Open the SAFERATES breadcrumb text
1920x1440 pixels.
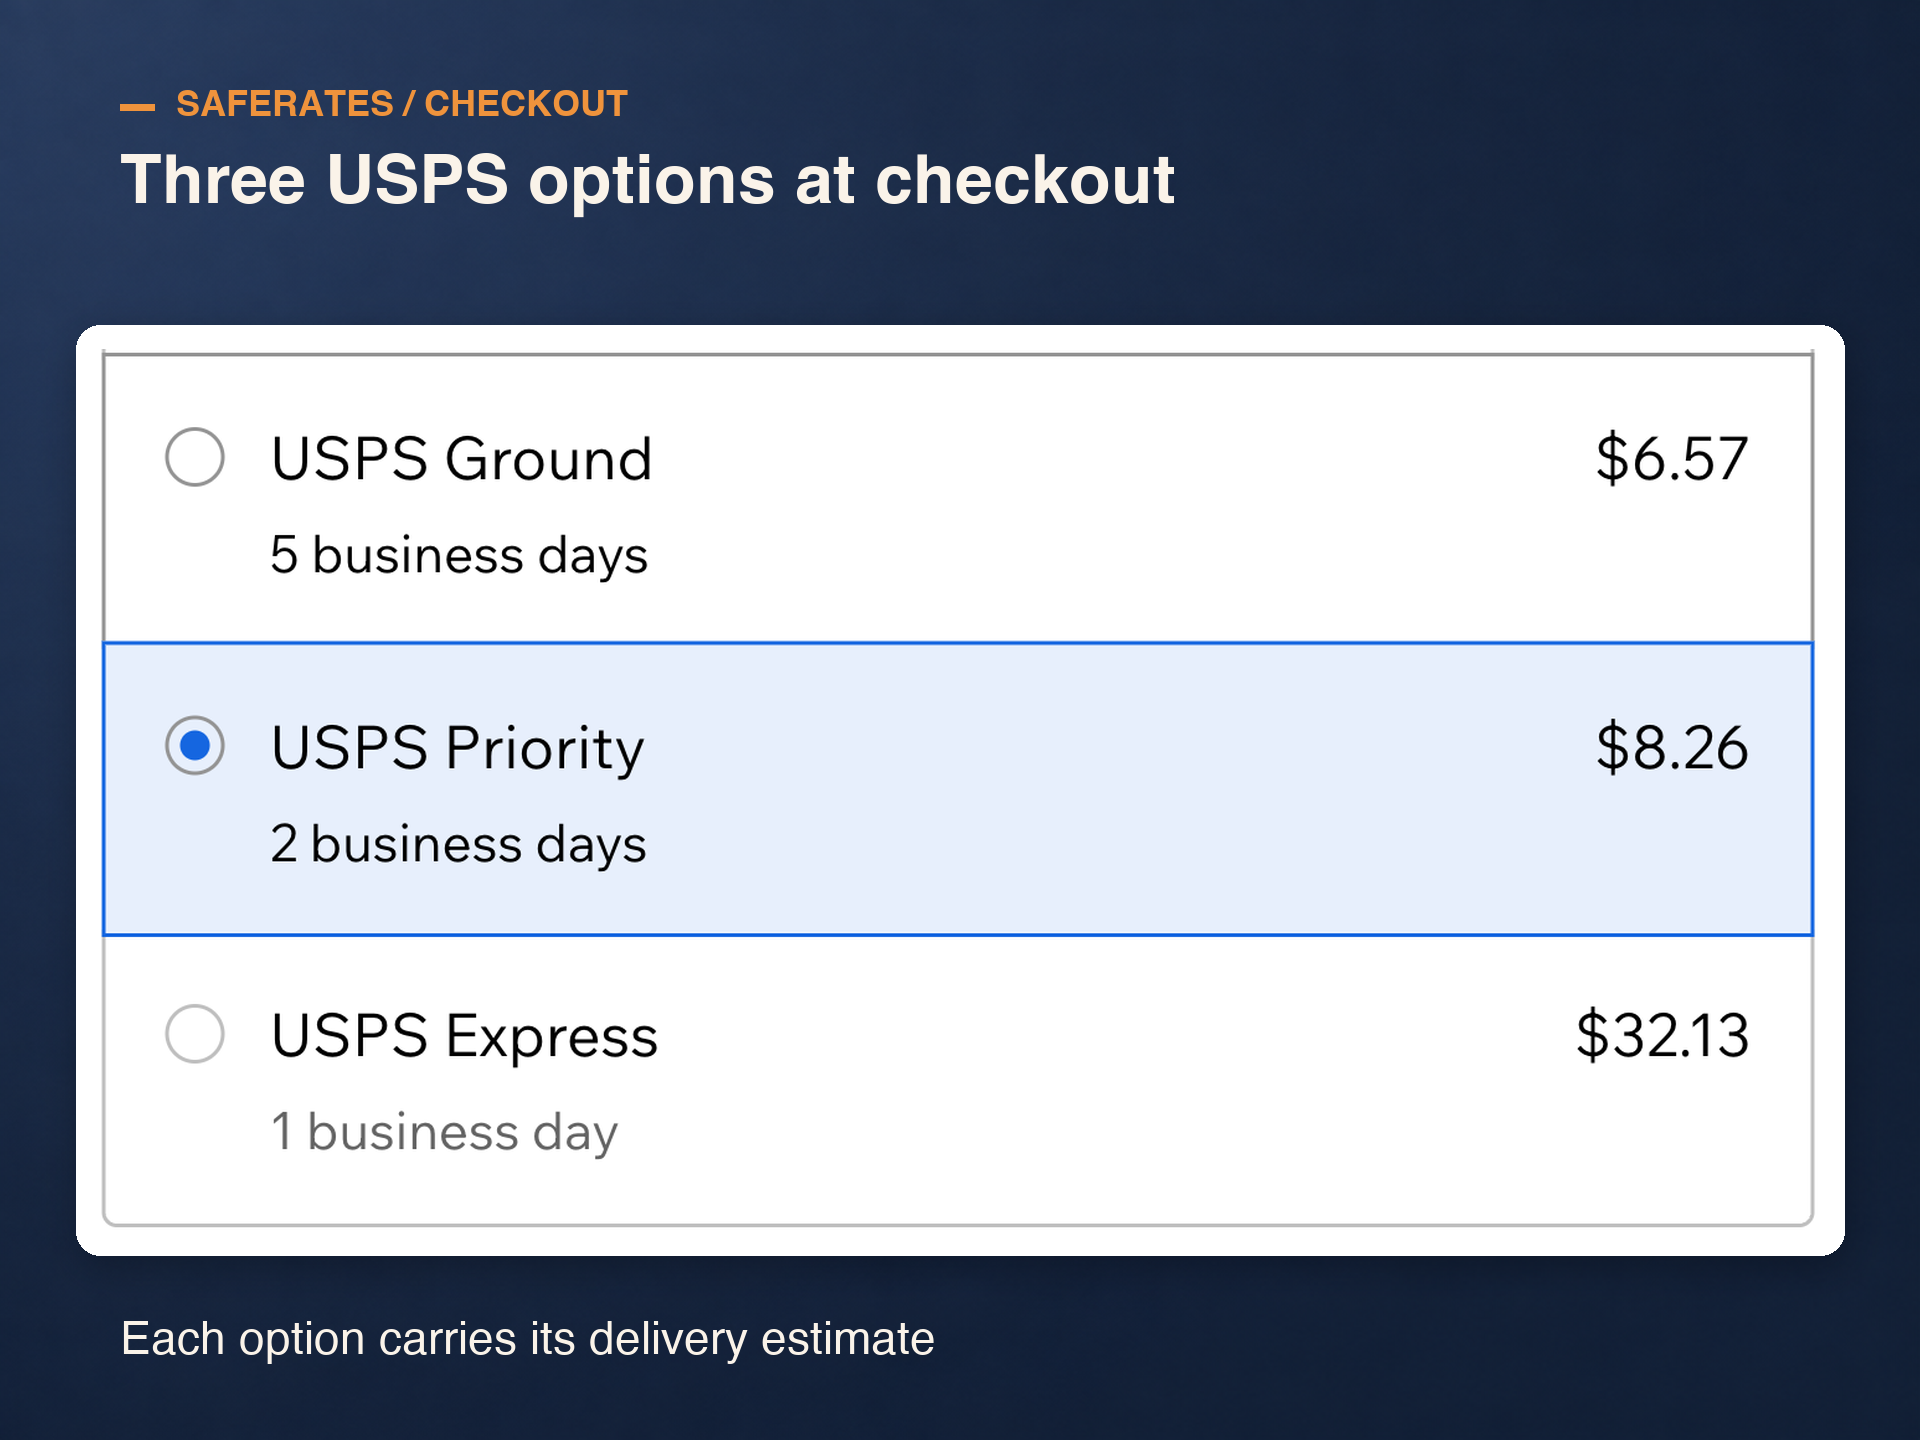click(285, 104)
